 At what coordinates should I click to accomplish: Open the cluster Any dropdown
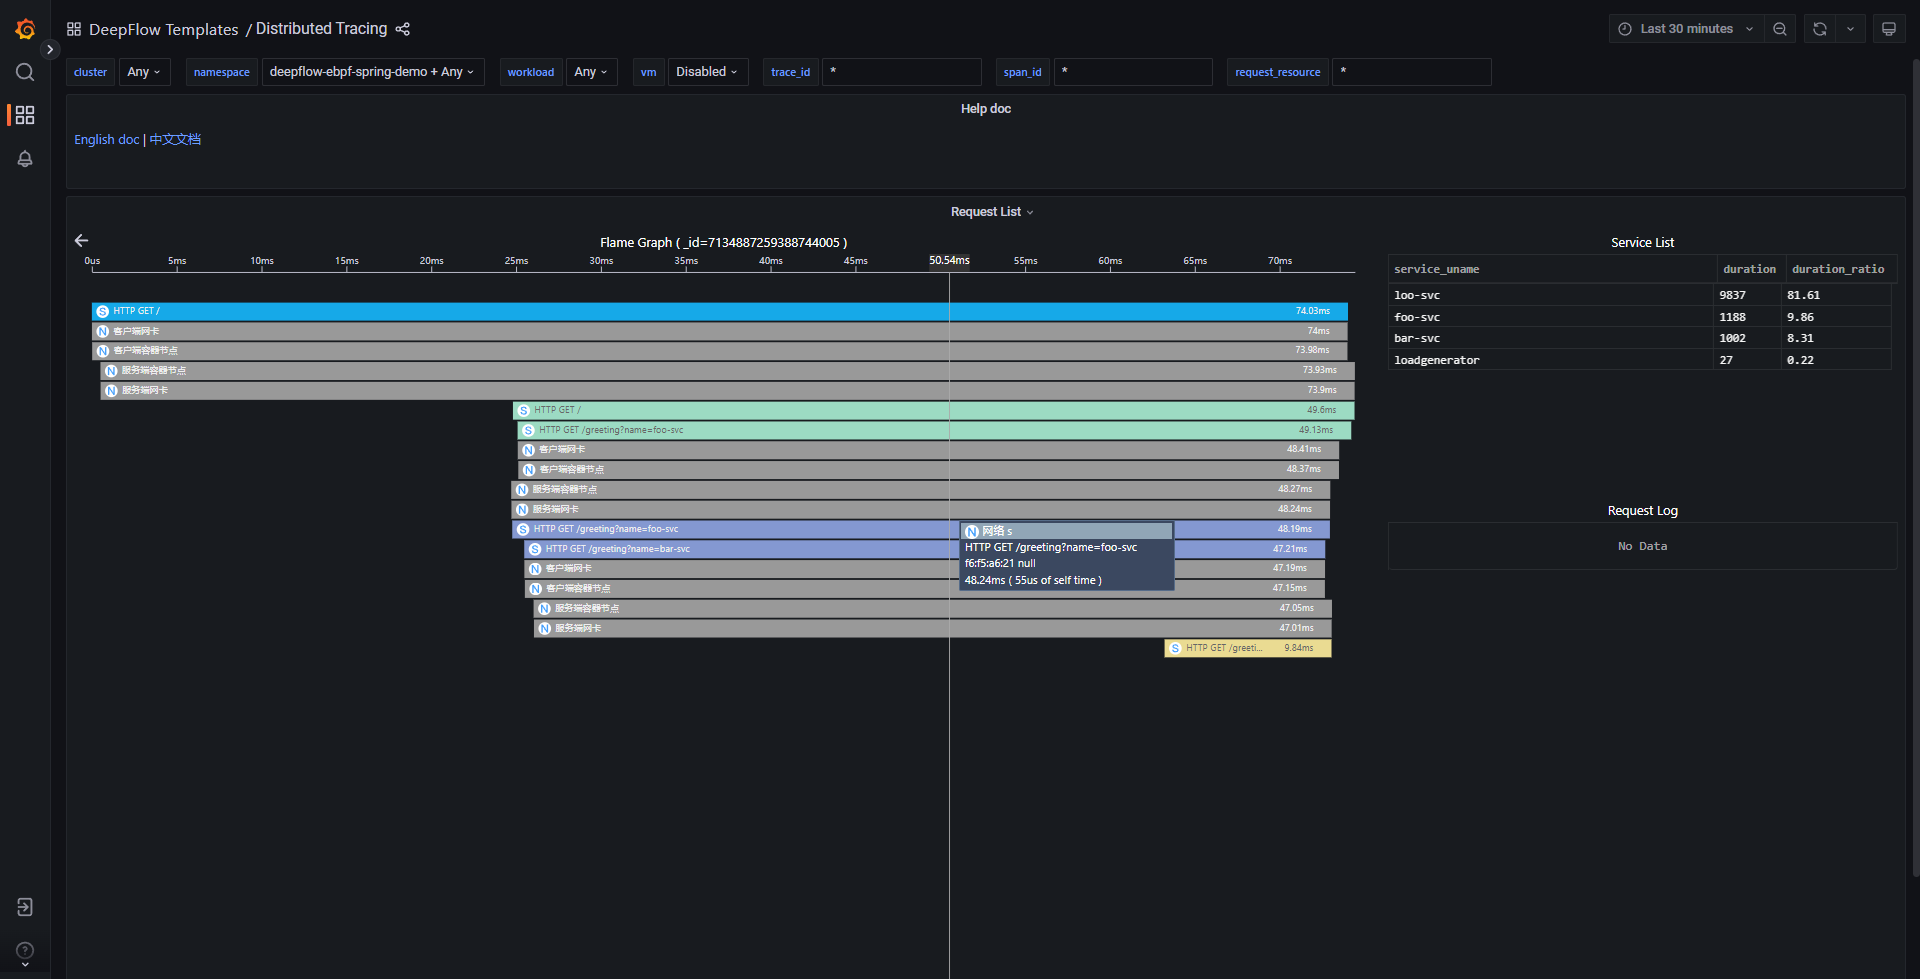point(143,71)
